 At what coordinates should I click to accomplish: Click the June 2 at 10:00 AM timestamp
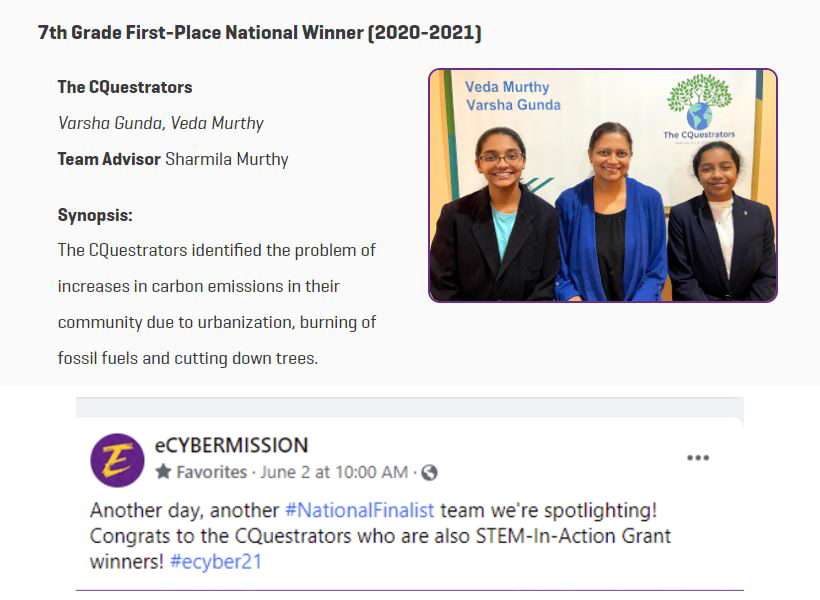(334, 472)
